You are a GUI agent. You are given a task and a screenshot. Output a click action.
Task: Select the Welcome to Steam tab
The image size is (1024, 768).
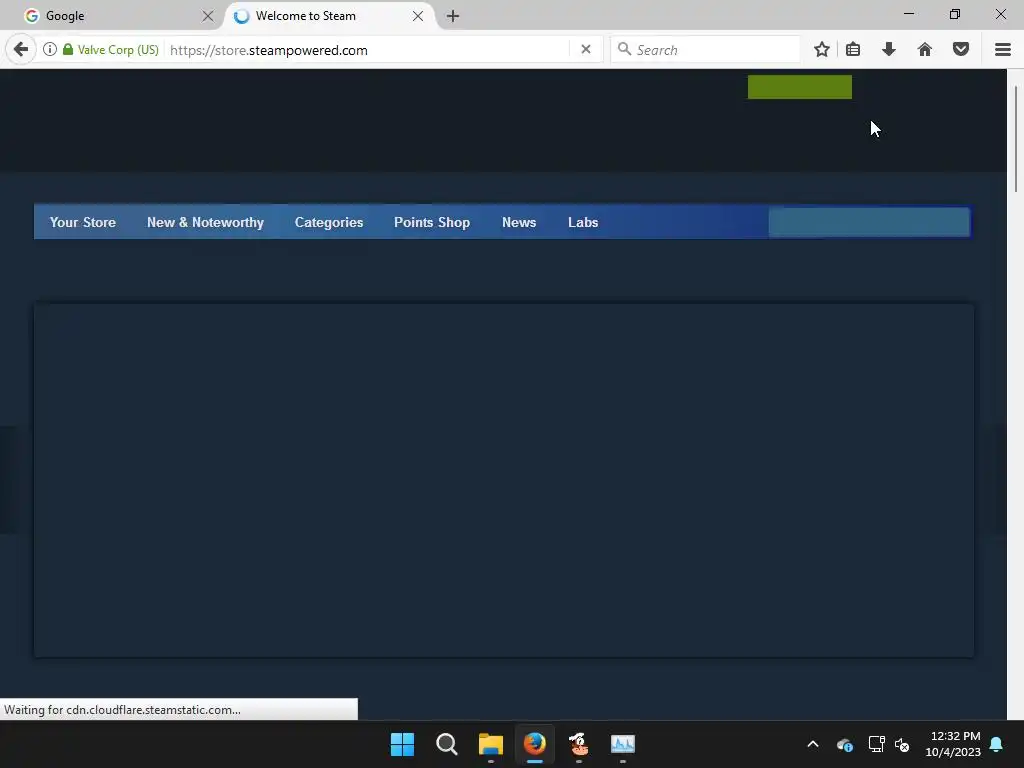pos(330,16)
